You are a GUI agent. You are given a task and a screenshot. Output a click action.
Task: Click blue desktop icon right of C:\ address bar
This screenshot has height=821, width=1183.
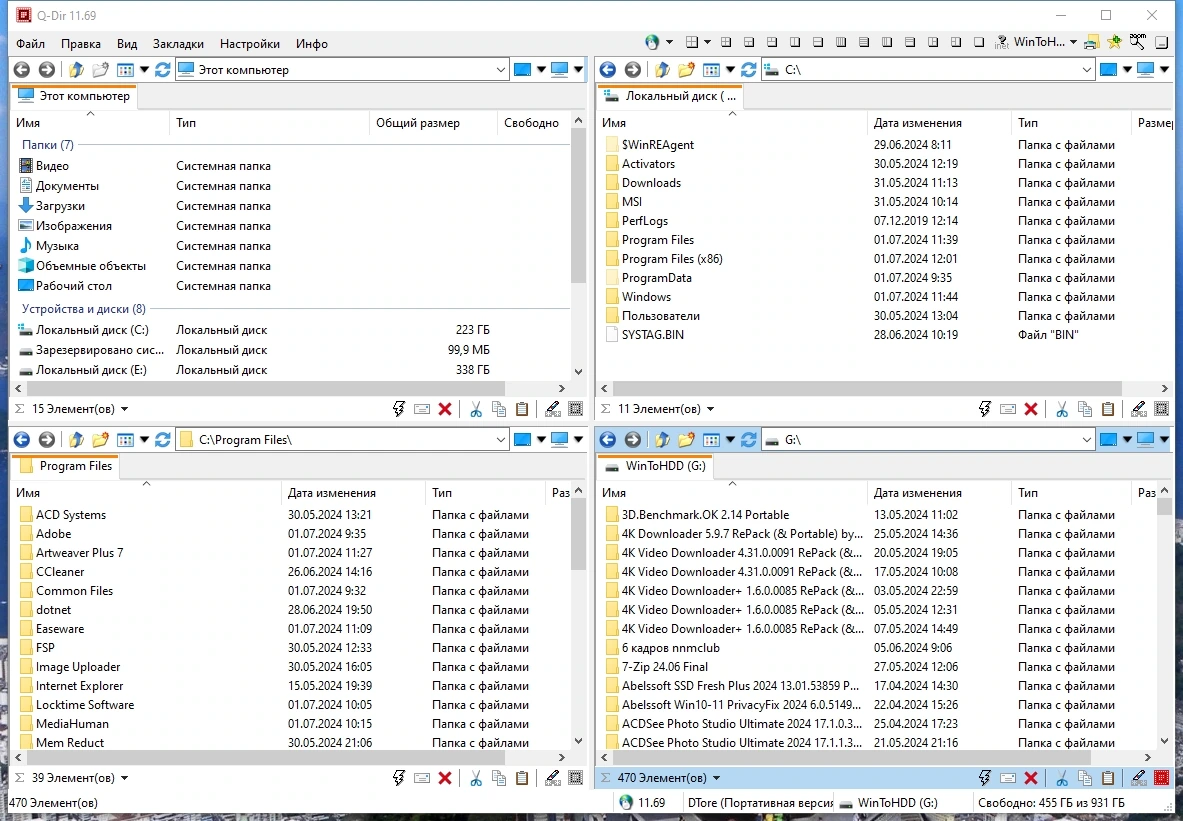point(1108,69)
